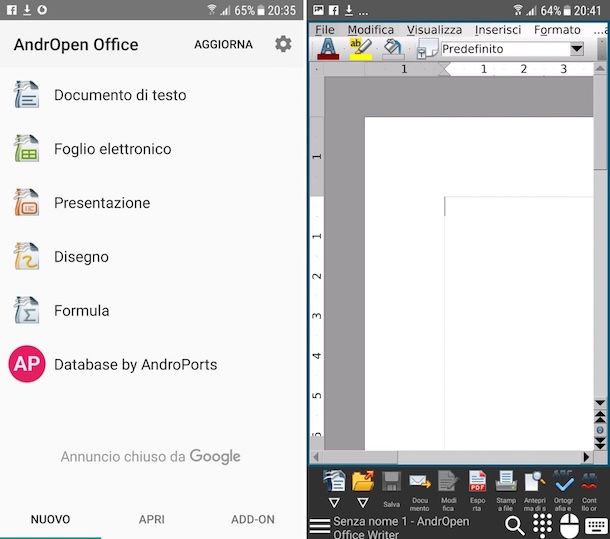Switch to the APRI tab
The height and width of the screenshot is (539, 610).
(x=152, y=519)
